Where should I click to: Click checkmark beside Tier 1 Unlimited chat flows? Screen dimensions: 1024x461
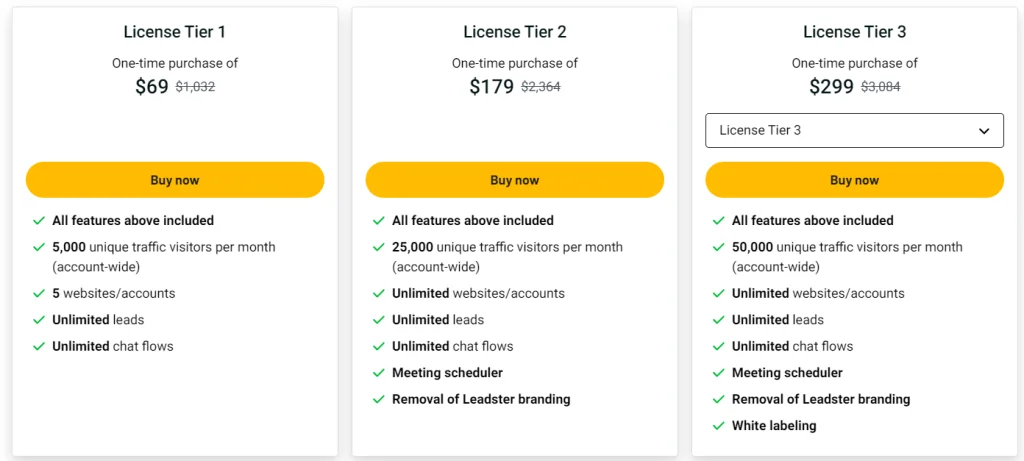point(39,347)
